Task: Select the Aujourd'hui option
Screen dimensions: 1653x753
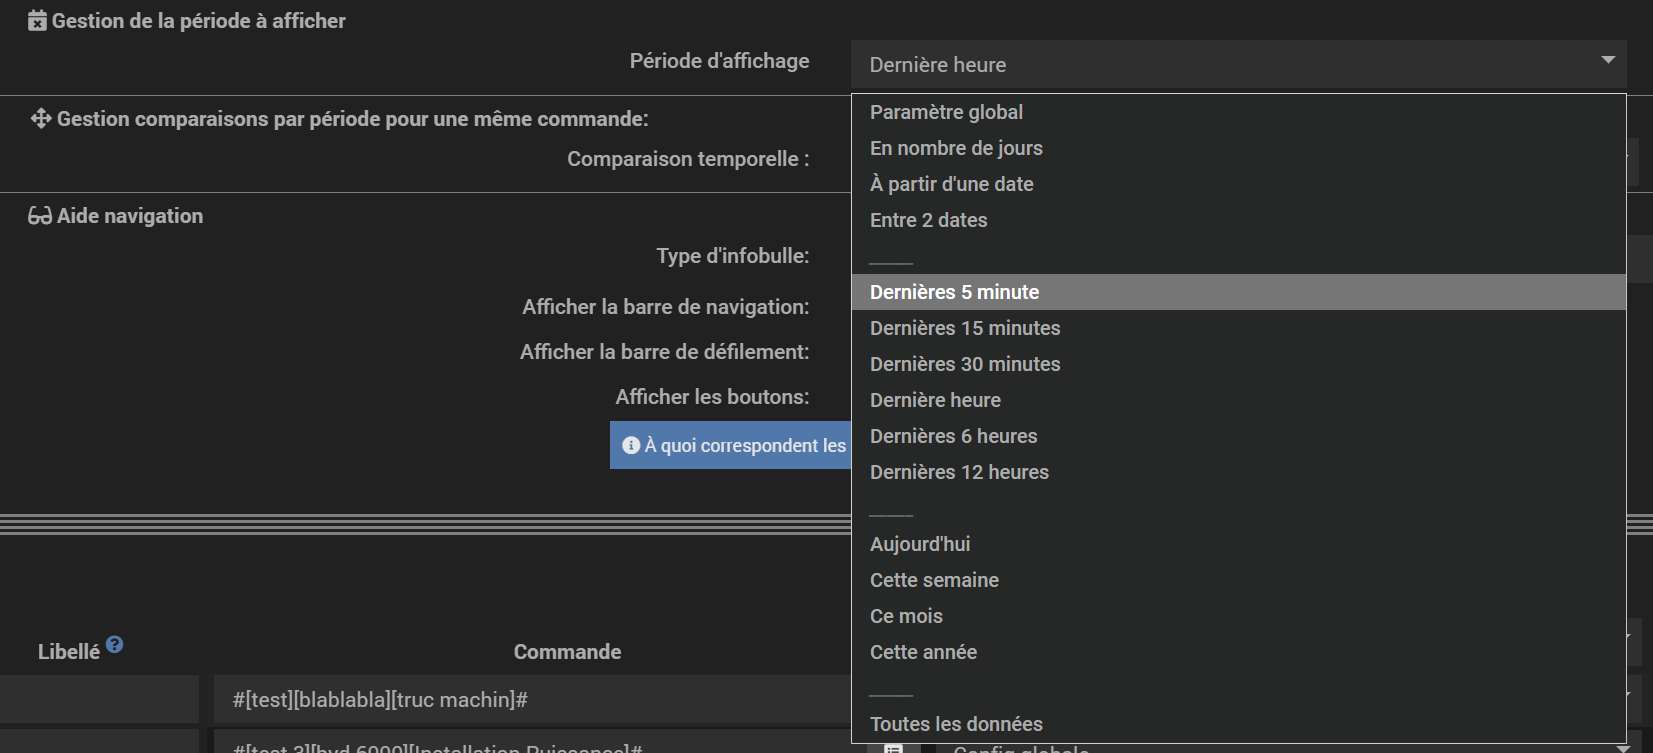Action: pos(1238,544)
